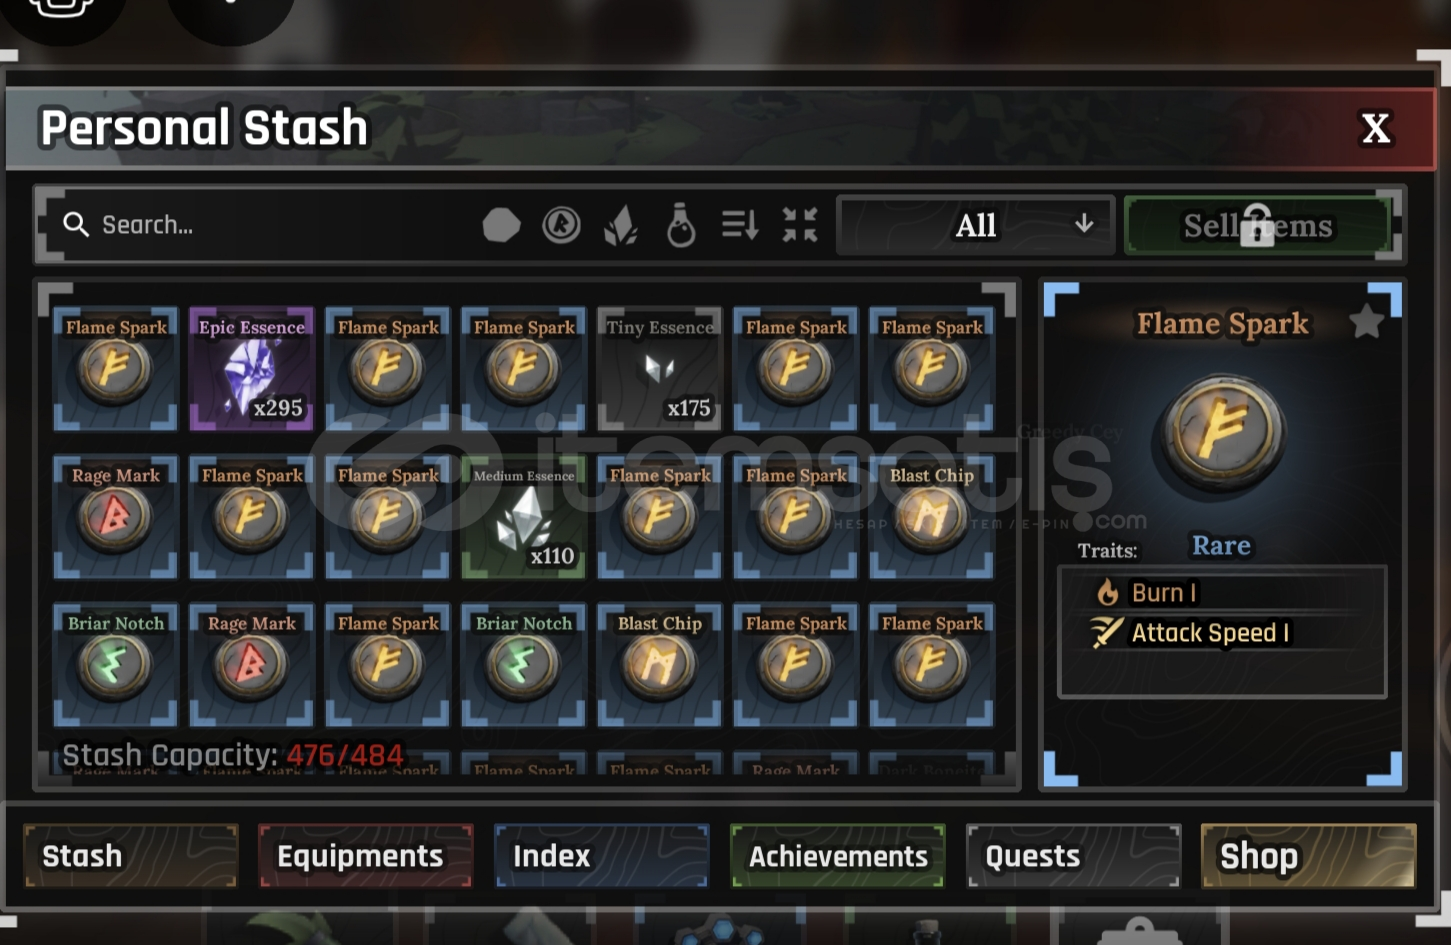This screenshot has width=1451, height=945.
Task: Close the Personal Stash window
Action: click(1376, 128)
